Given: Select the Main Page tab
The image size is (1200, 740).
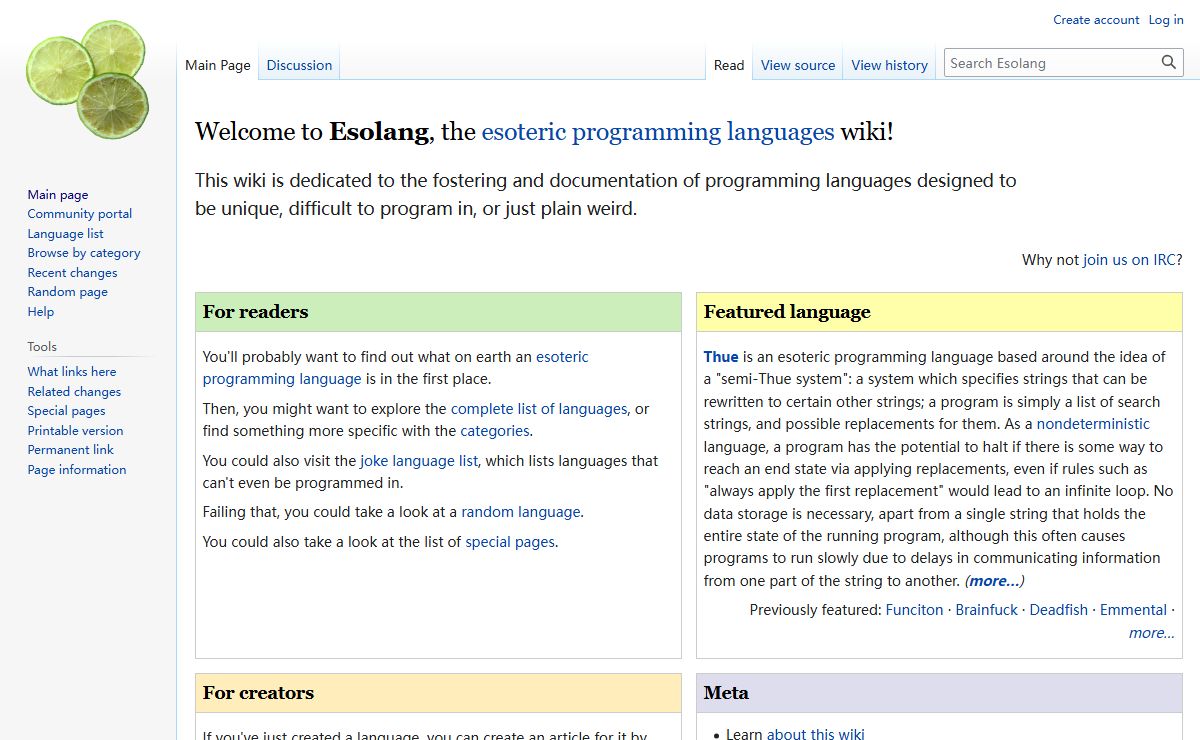Looking at the screenshot, I should coord(218,65).
